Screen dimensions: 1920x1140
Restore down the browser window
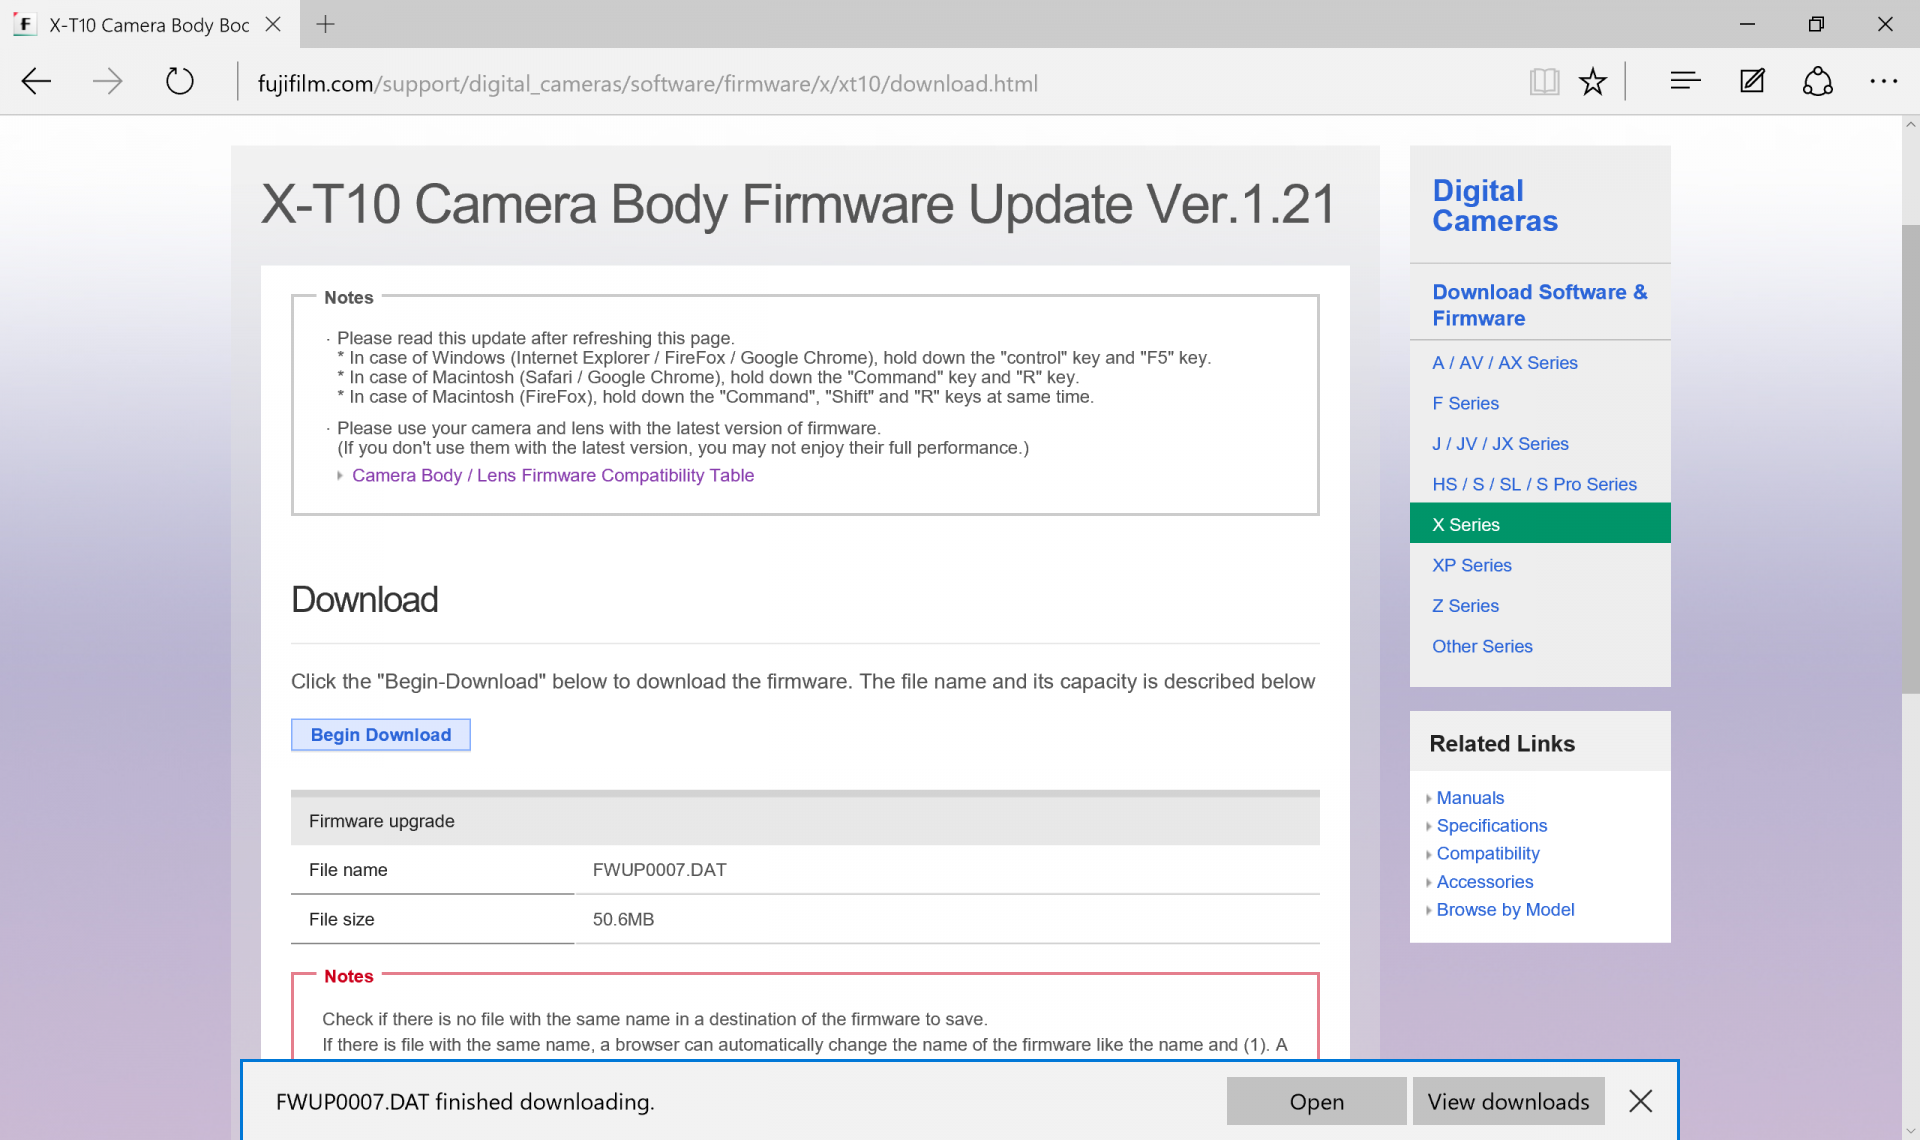(1816, 24)
